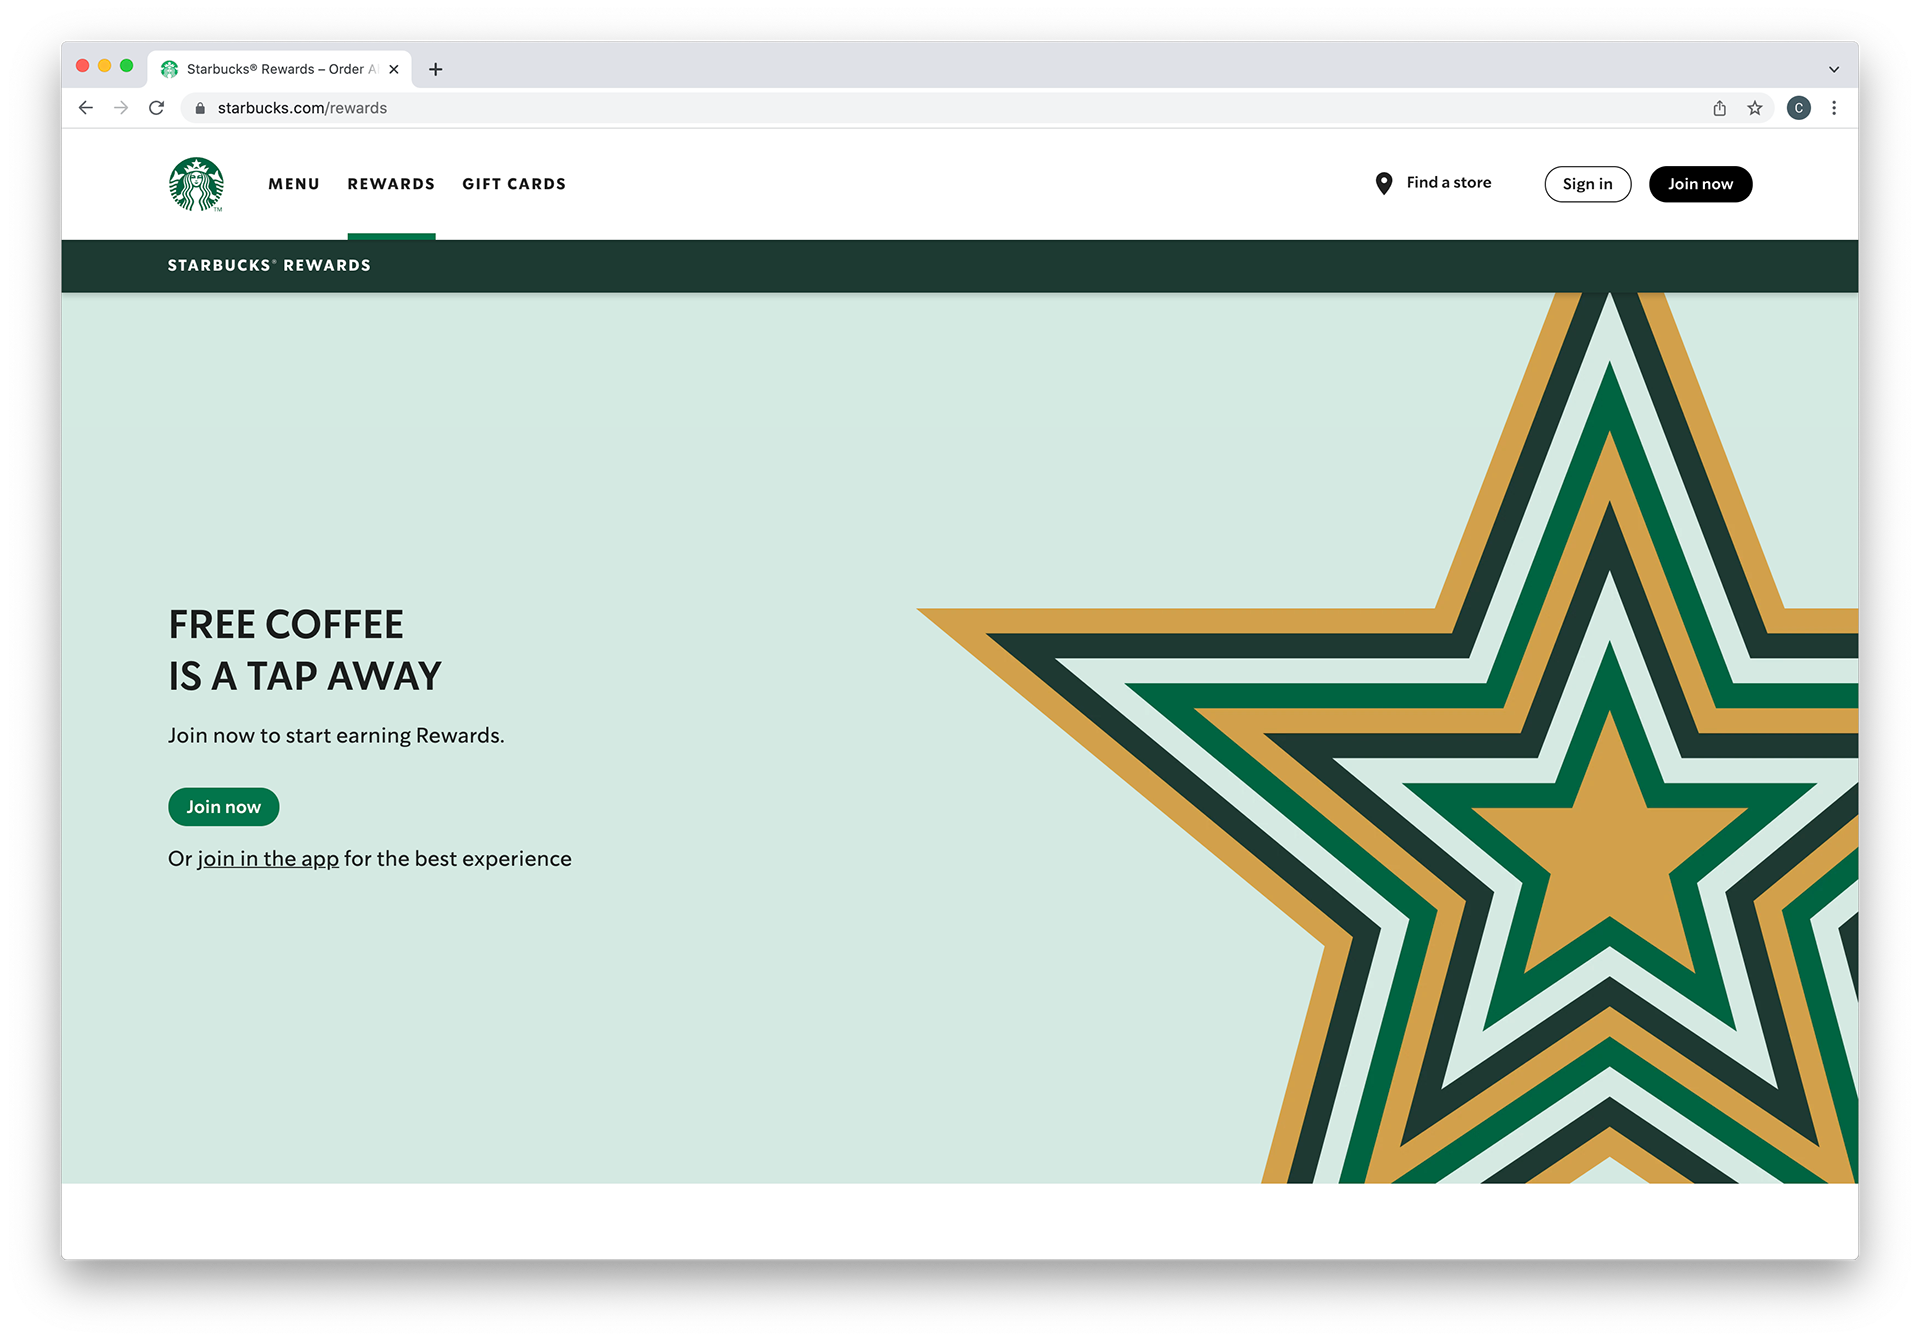Follow the join in the app link
The height and width of the screenshot is (1341, 1920).
pyautogui.click(x=268, y=859)
